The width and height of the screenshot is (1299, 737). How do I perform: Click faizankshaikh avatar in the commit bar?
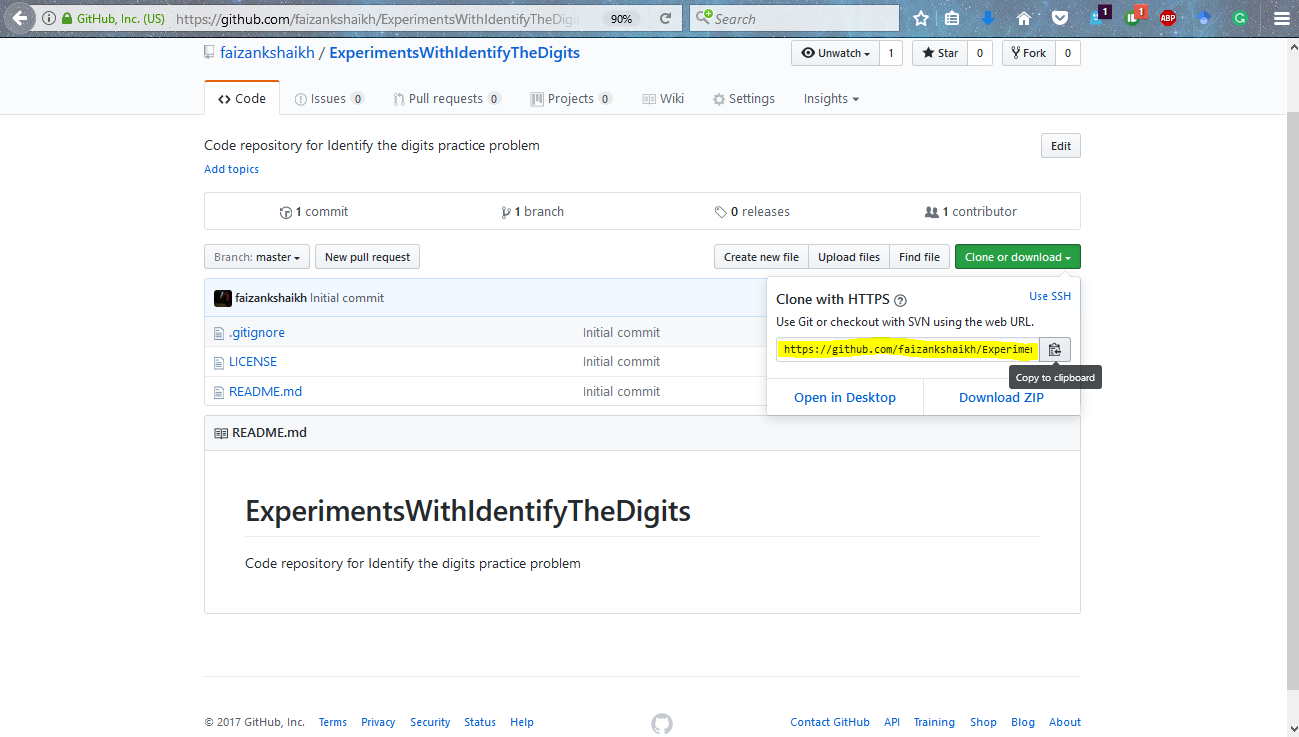(223, 298)
